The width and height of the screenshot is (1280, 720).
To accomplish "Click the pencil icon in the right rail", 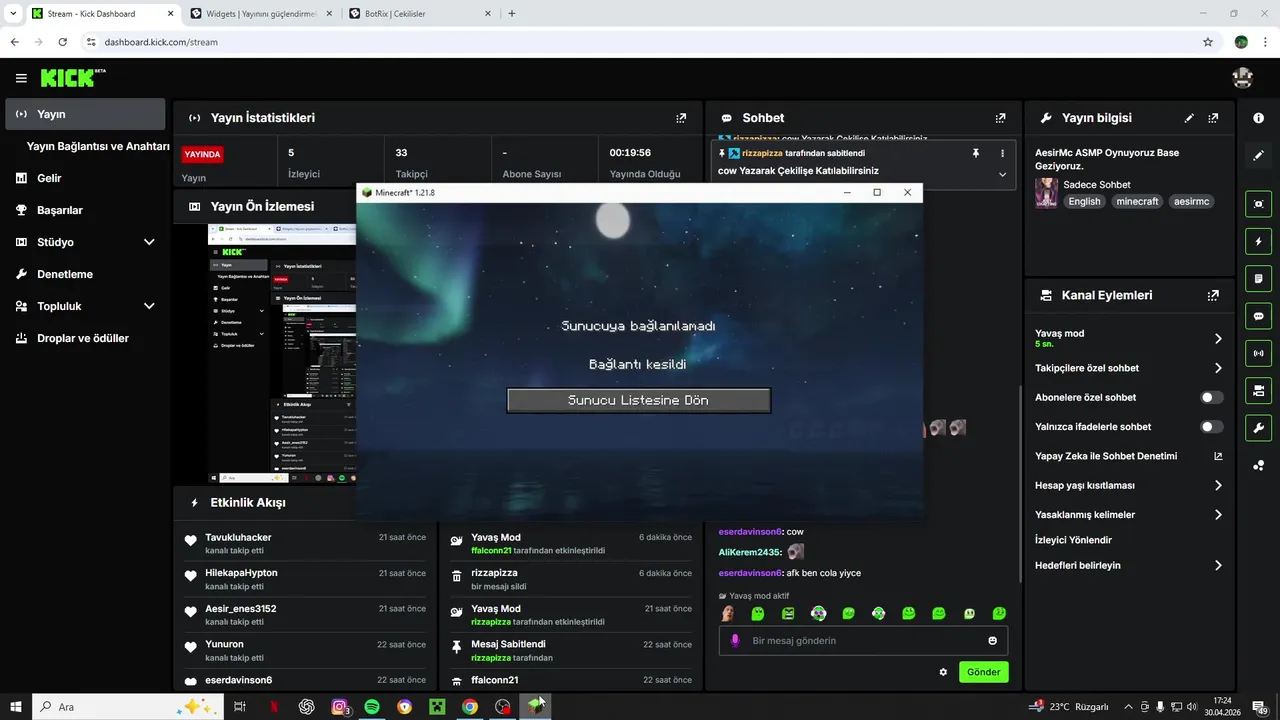I will pyautogui.click(x=1258, y=155).
